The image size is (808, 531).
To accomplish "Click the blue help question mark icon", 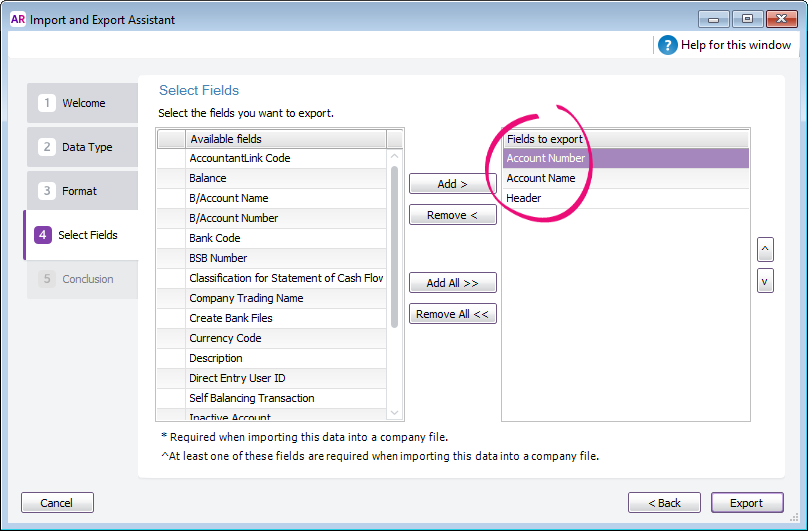I will point(667,45).
